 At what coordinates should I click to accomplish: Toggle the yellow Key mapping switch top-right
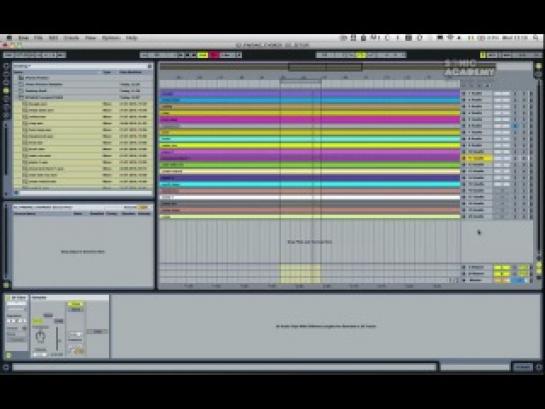[x=483, y=55]
